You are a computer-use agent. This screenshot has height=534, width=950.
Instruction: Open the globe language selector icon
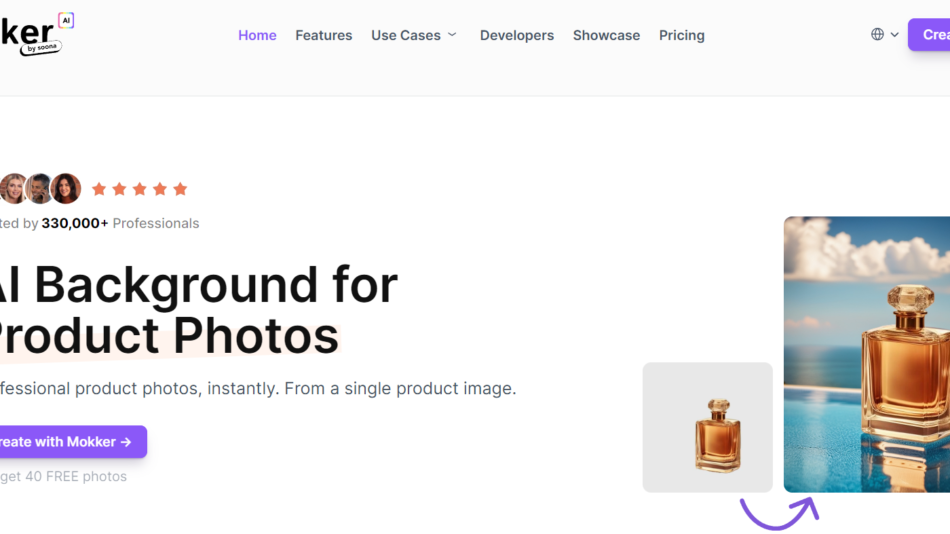coord(877,34)
